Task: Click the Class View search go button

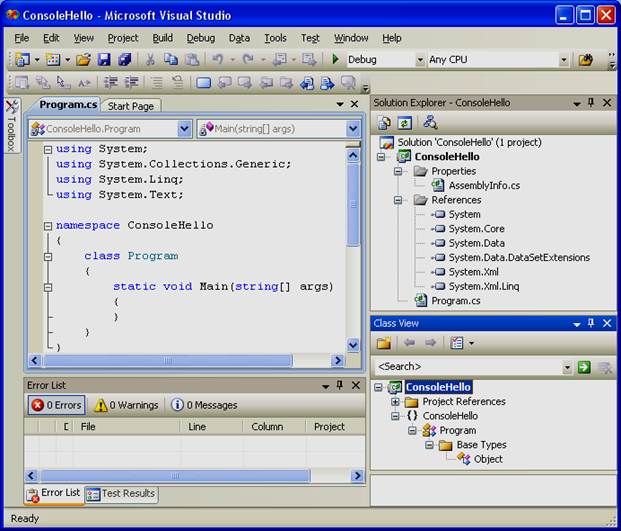Action: (x=584, y=367)
